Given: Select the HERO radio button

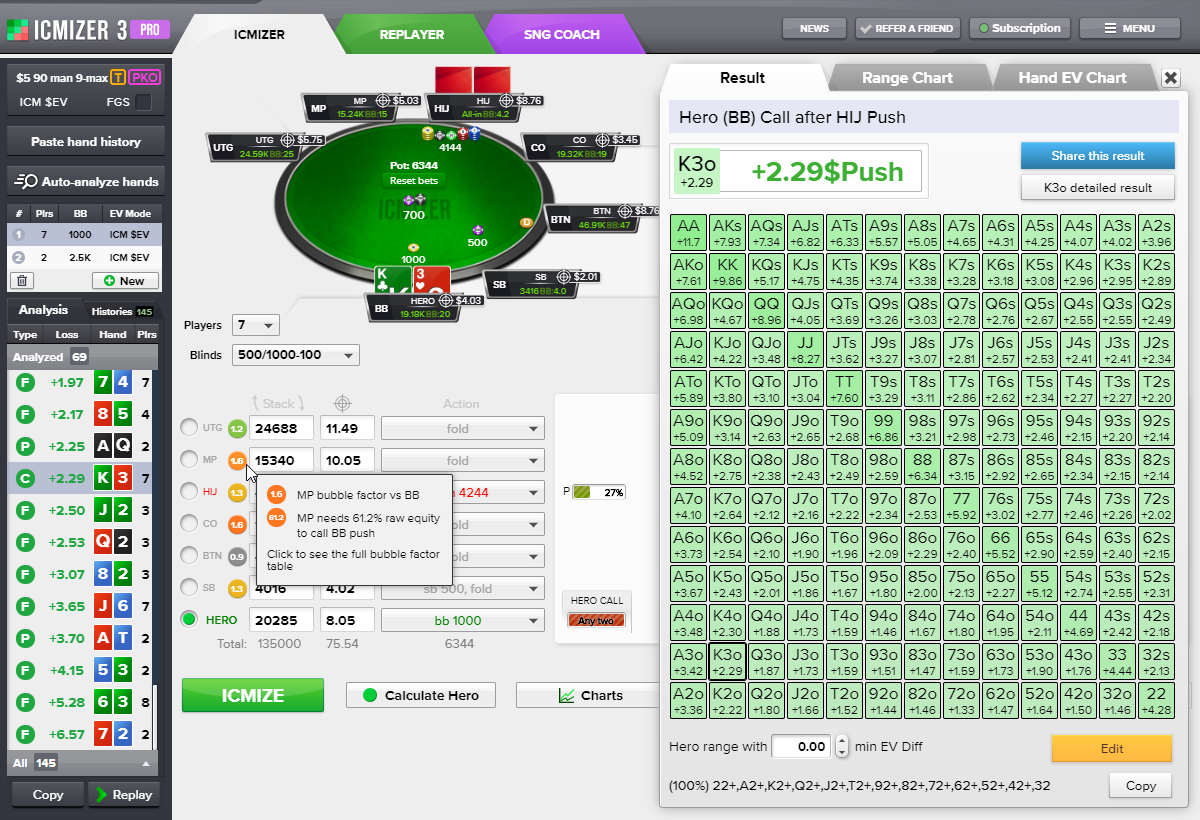Looking at the screenshot, I should point(189,620).
